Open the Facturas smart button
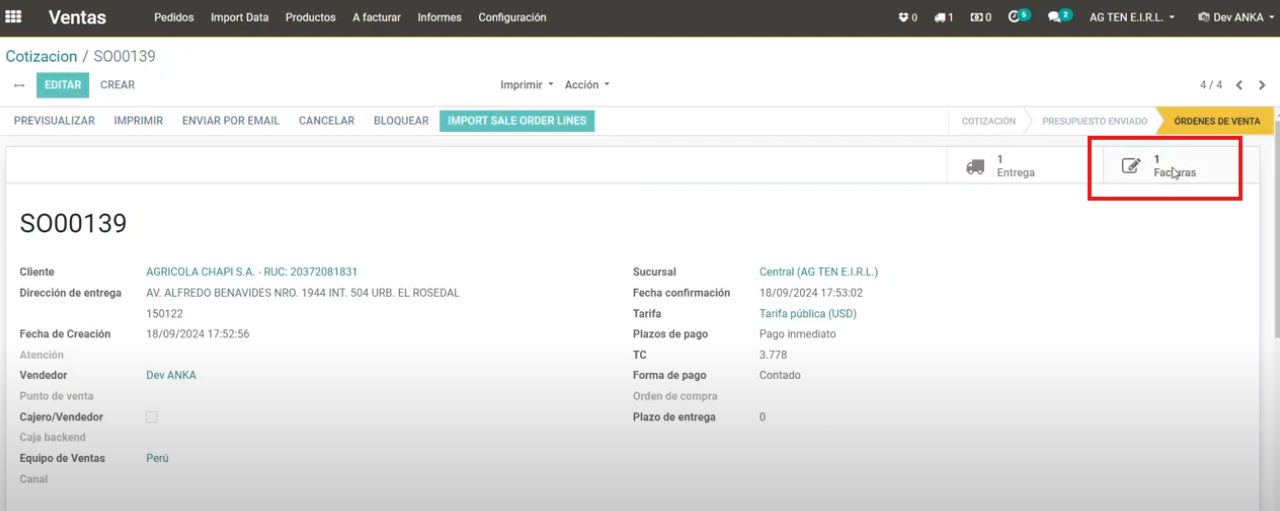Screen dimensions: 1280x511 point(1164,166)
